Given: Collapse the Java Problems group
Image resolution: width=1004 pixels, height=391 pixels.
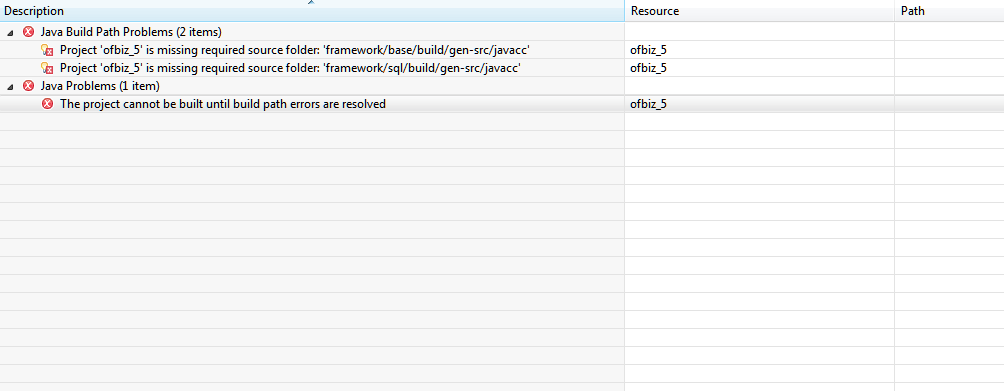Looking at the screenshot, I should [x=10, y=86].
